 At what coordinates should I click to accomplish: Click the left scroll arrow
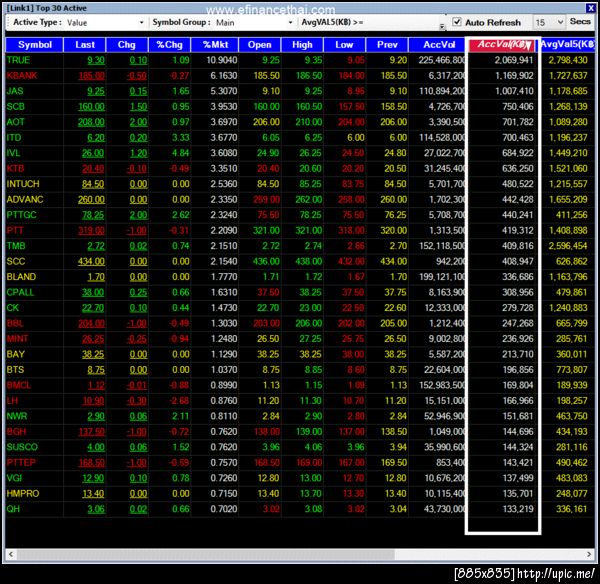pos(11,554)
